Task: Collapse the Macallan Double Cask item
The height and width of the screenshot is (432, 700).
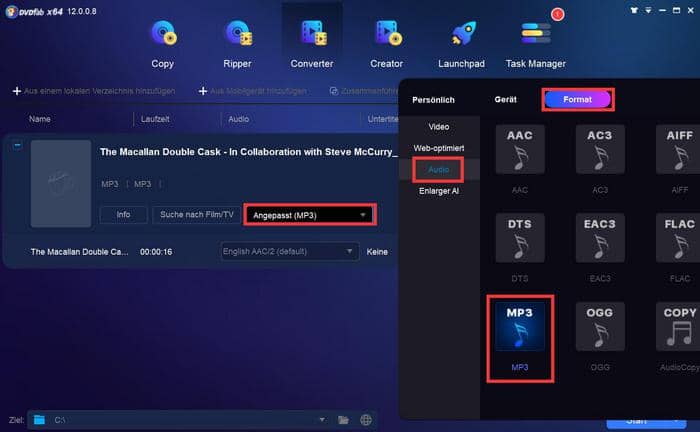Action: pos(17,145)
